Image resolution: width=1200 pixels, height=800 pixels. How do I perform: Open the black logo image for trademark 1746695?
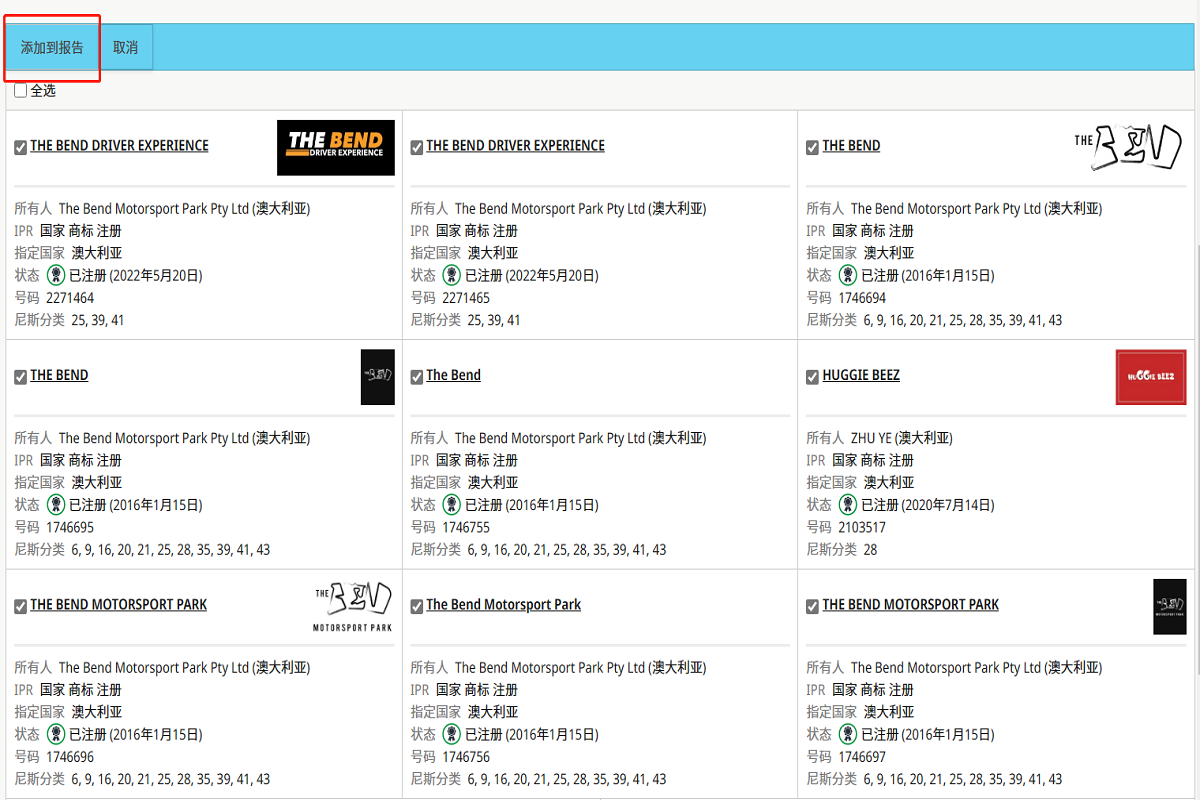point(378,377)
